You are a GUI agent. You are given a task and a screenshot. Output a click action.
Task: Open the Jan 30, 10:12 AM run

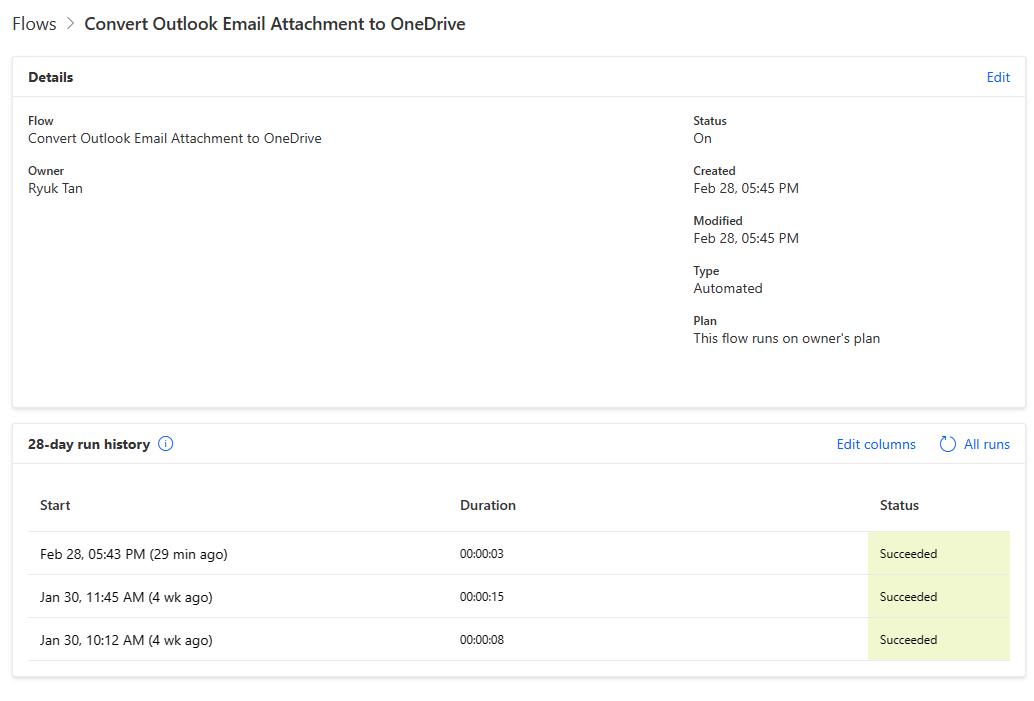[x=126, y=640]
